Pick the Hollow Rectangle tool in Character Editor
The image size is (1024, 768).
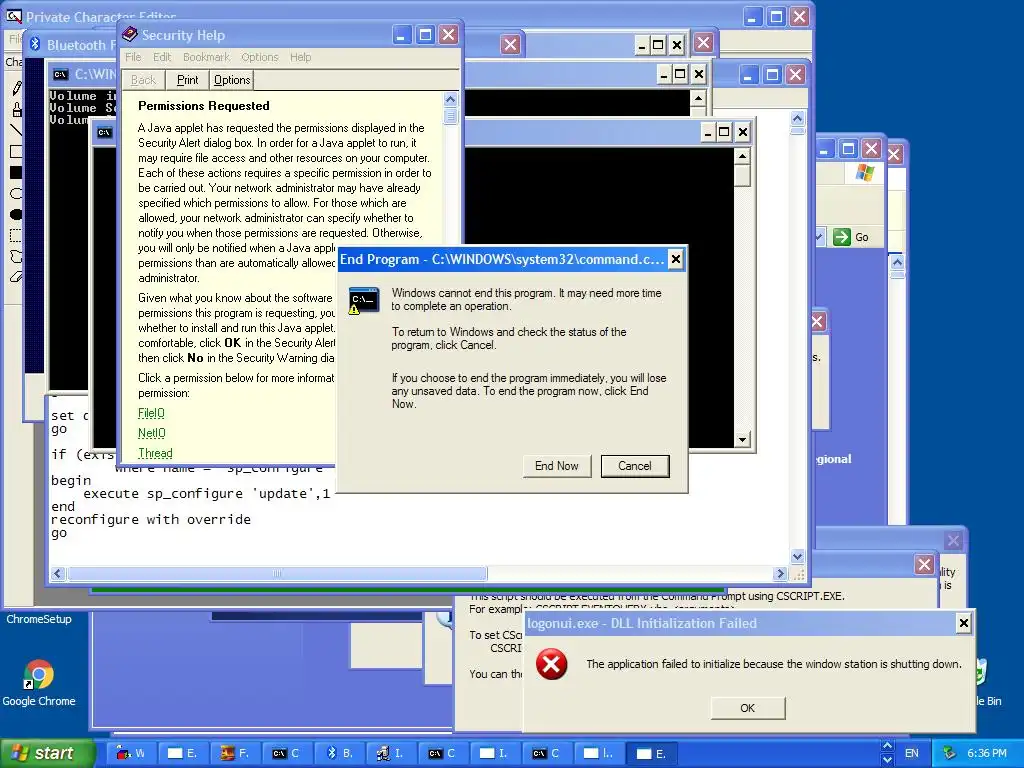click(16, 152)
